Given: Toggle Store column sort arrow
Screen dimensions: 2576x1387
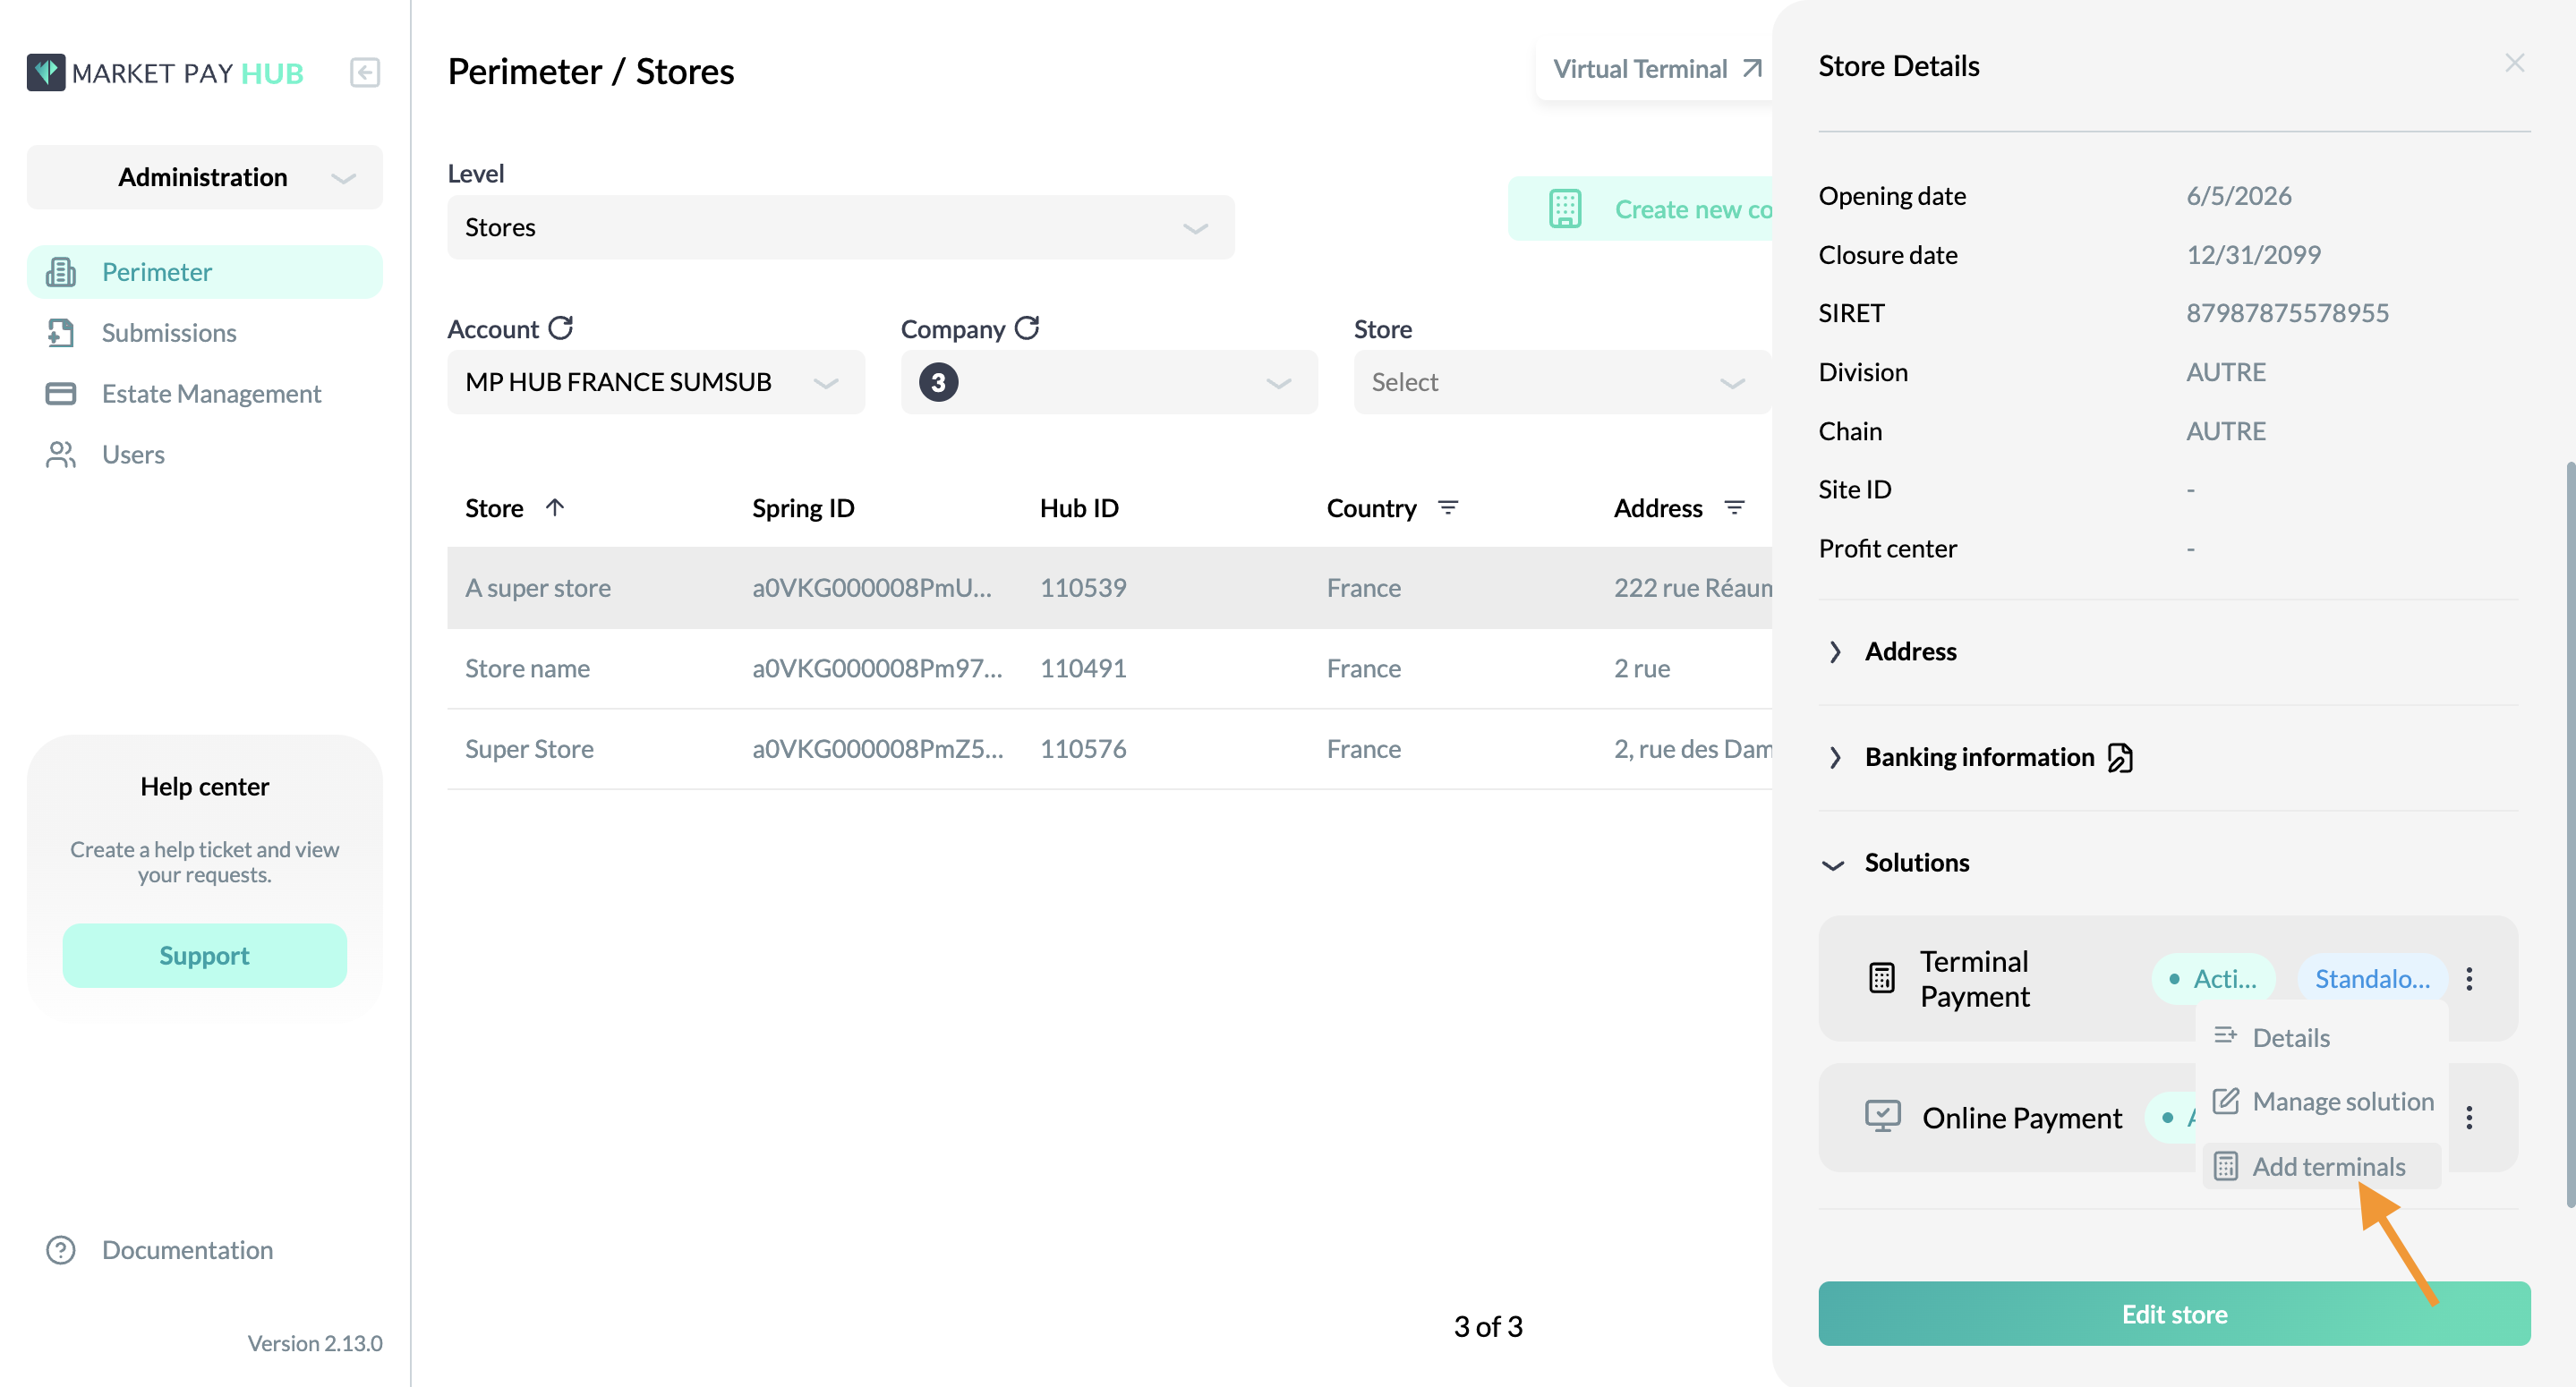Looking at the screenshot, I should pyautogui.click(x=555, y=507).
